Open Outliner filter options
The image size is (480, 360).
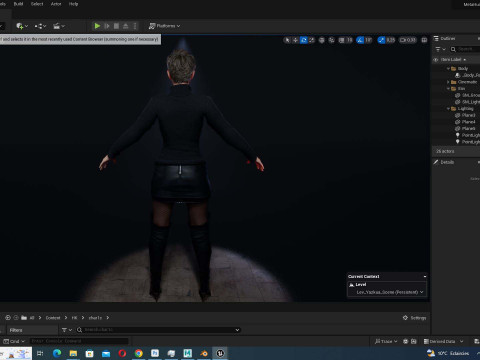pyautogui.click(x=440, y=49)
